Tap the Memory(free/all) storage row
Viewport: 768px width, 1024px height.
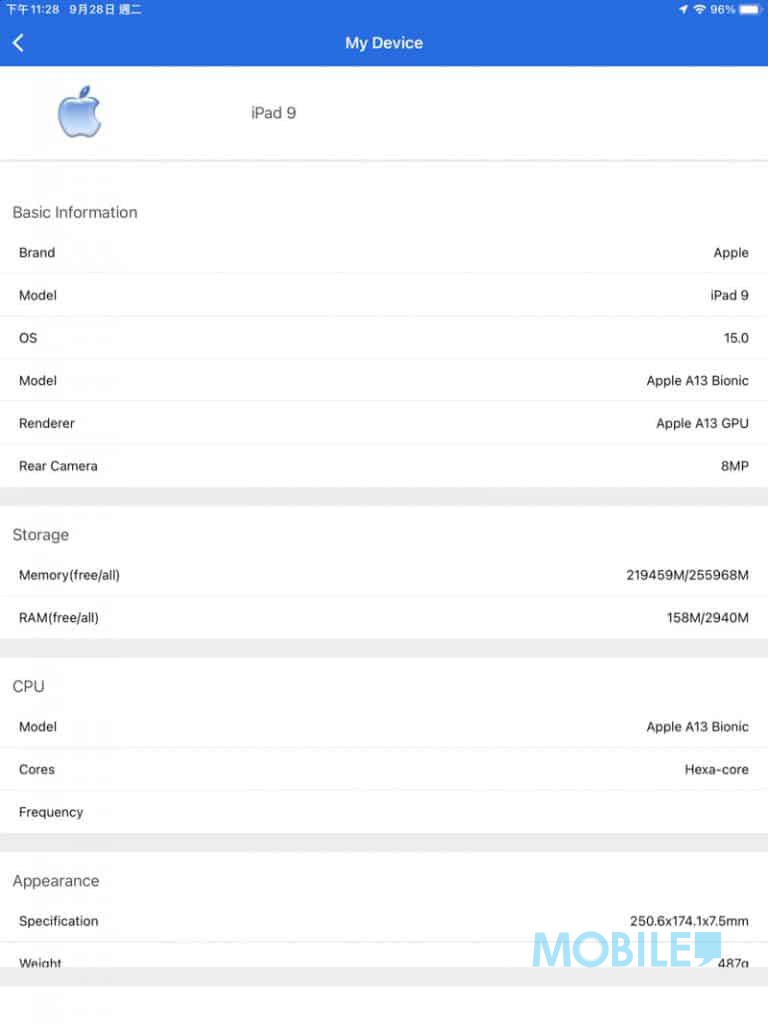[x=384, y=575]
